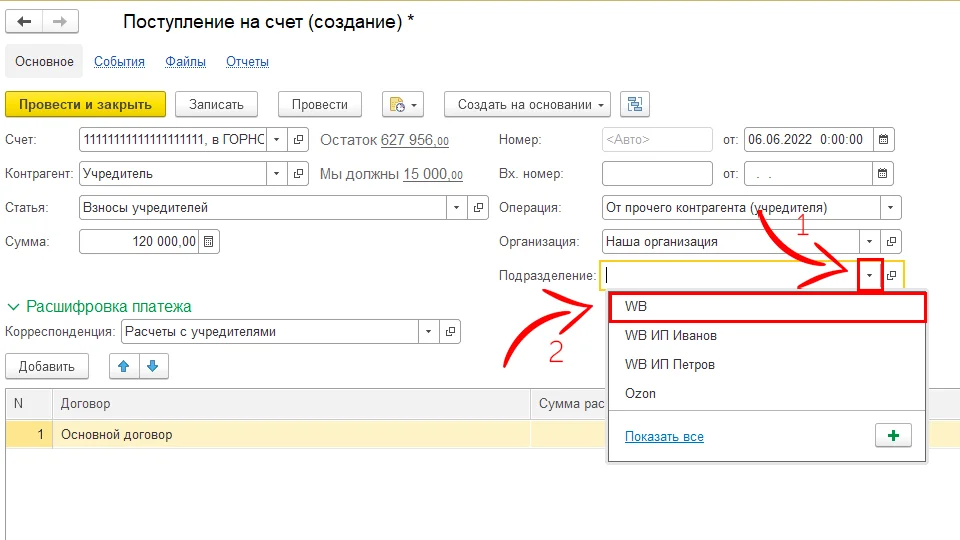Open calculator icon in Сумма field

point(208,241)
